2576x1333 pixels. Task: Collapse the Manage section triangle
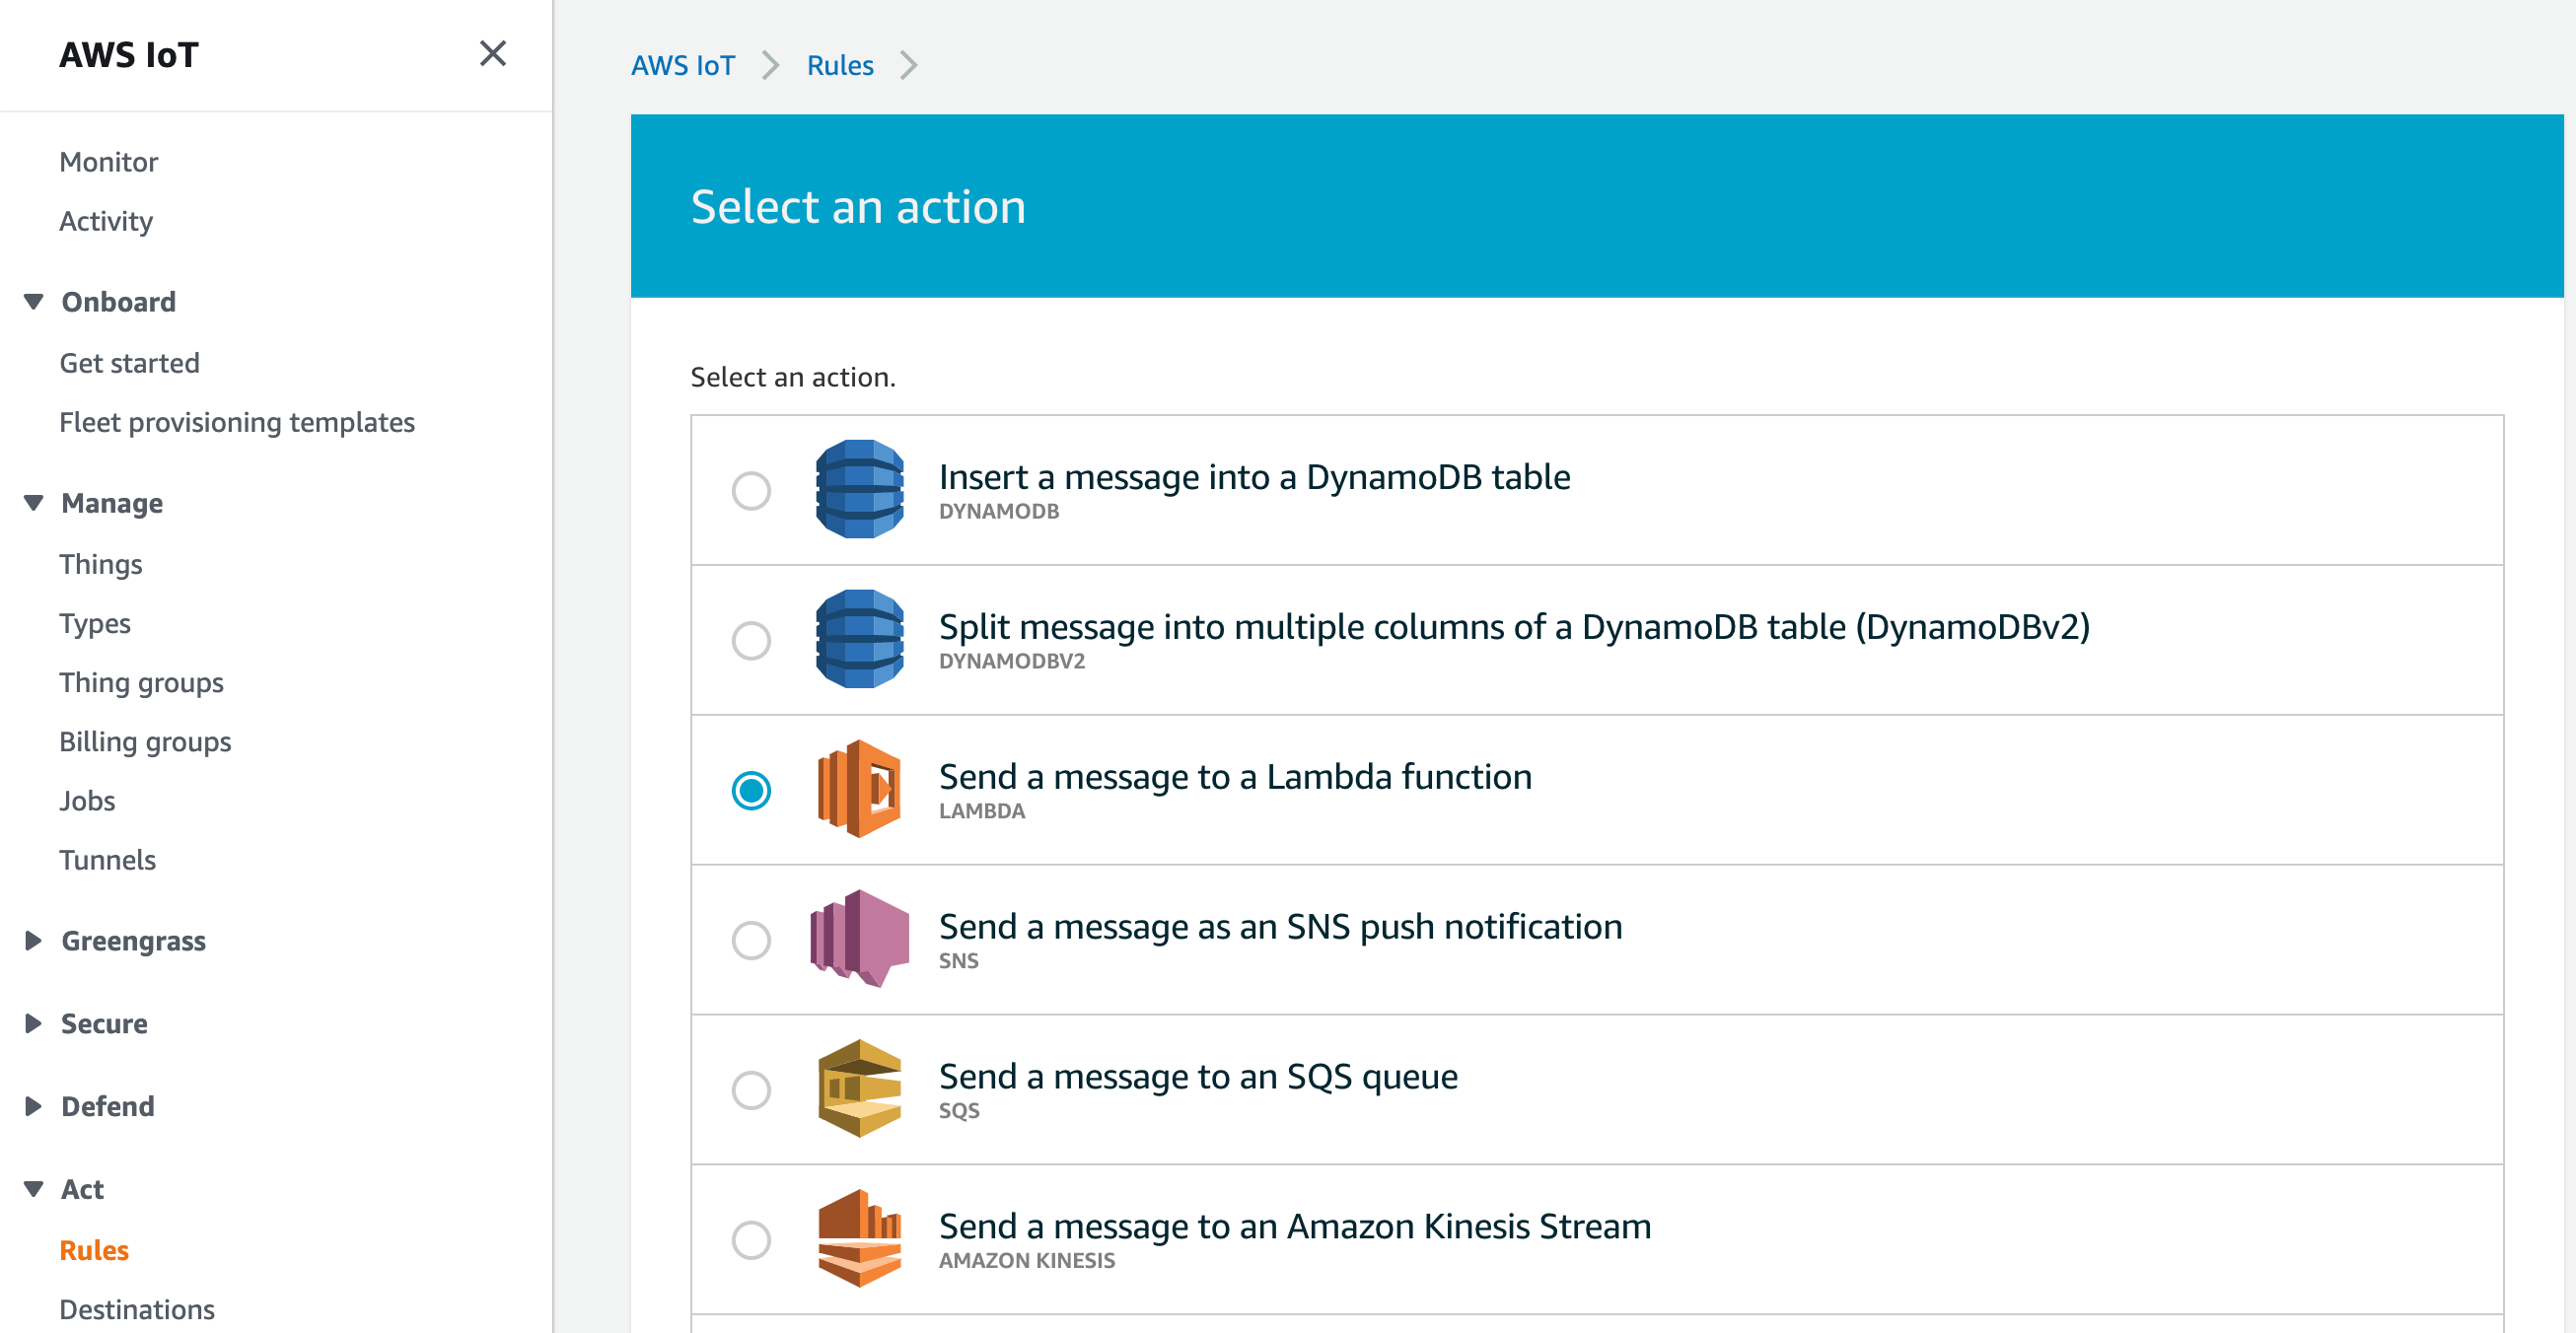coord(34,503)
